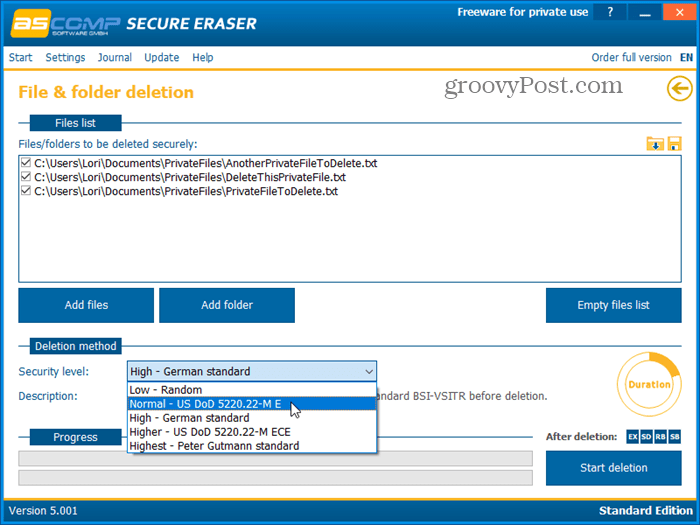Viewport: 700px width, 525px height.
Task: Click the ASCOMP logo
Action: point(65,24)
